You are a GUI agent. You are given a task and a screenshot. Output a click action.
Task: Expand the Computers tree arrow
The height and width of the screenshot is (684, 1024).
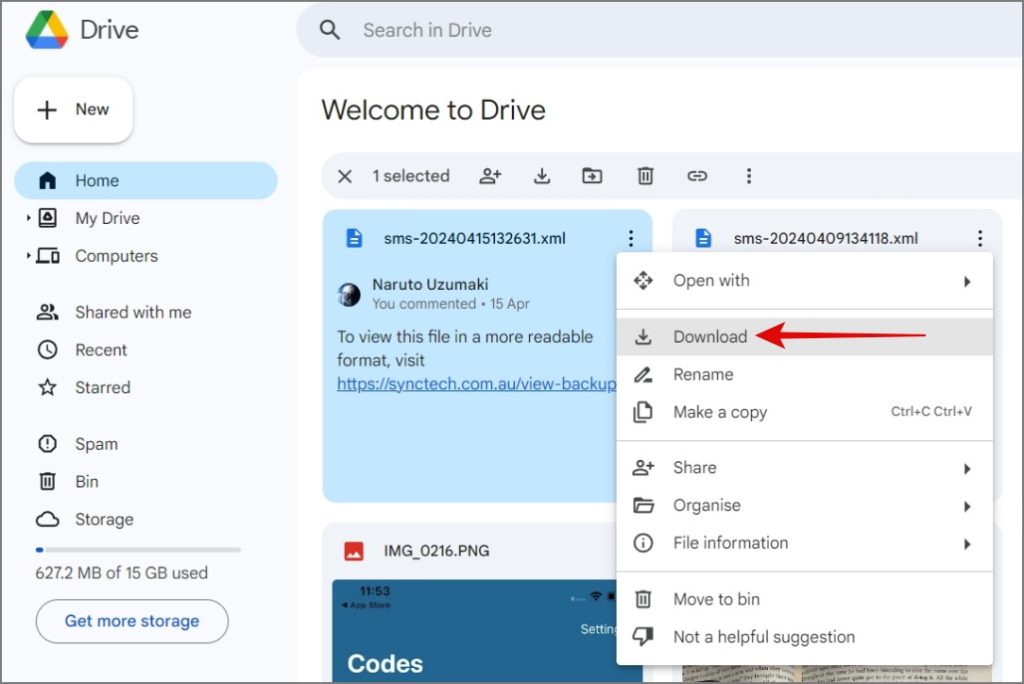(x=28, y=255)
